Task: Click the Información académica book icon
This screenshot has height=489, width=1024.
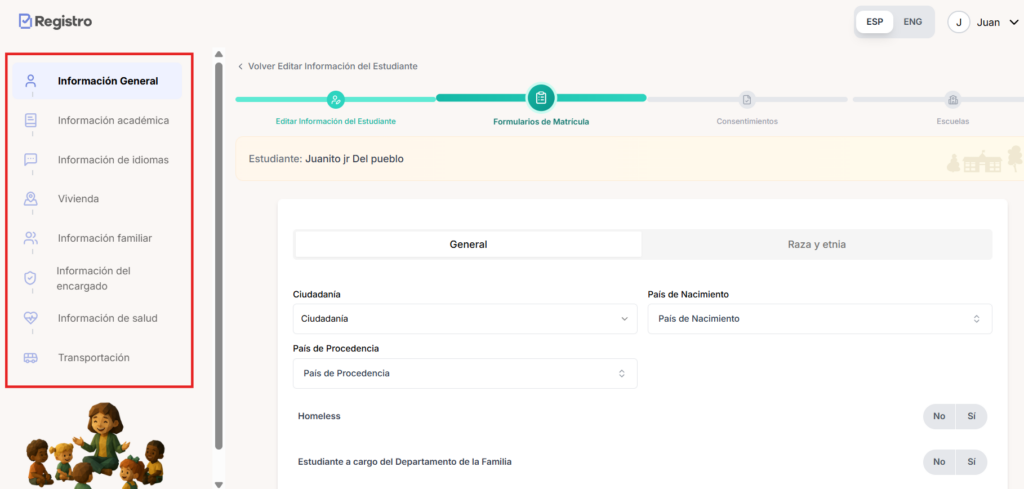Action: pyautogui.click(x=31, y=120)
